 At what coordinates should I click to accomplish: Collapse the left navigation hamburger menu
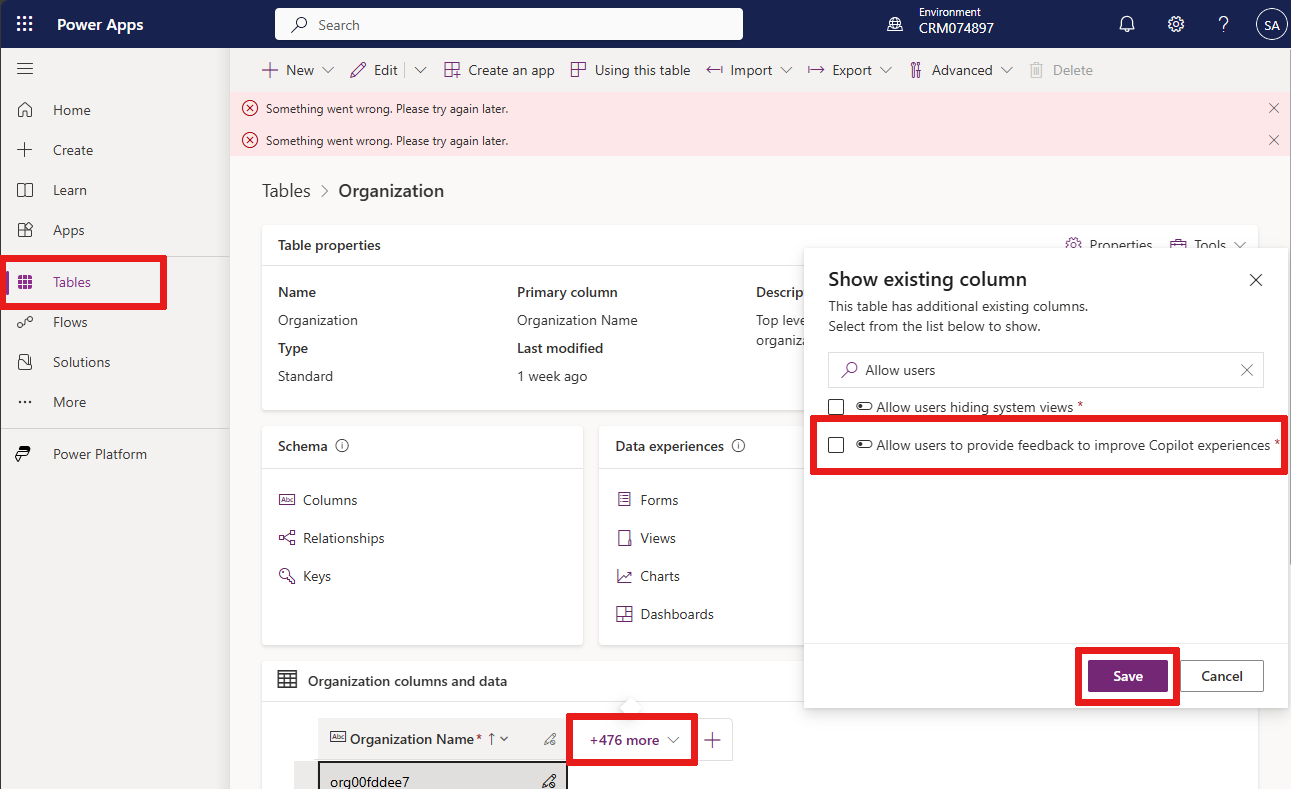(25, 69)
